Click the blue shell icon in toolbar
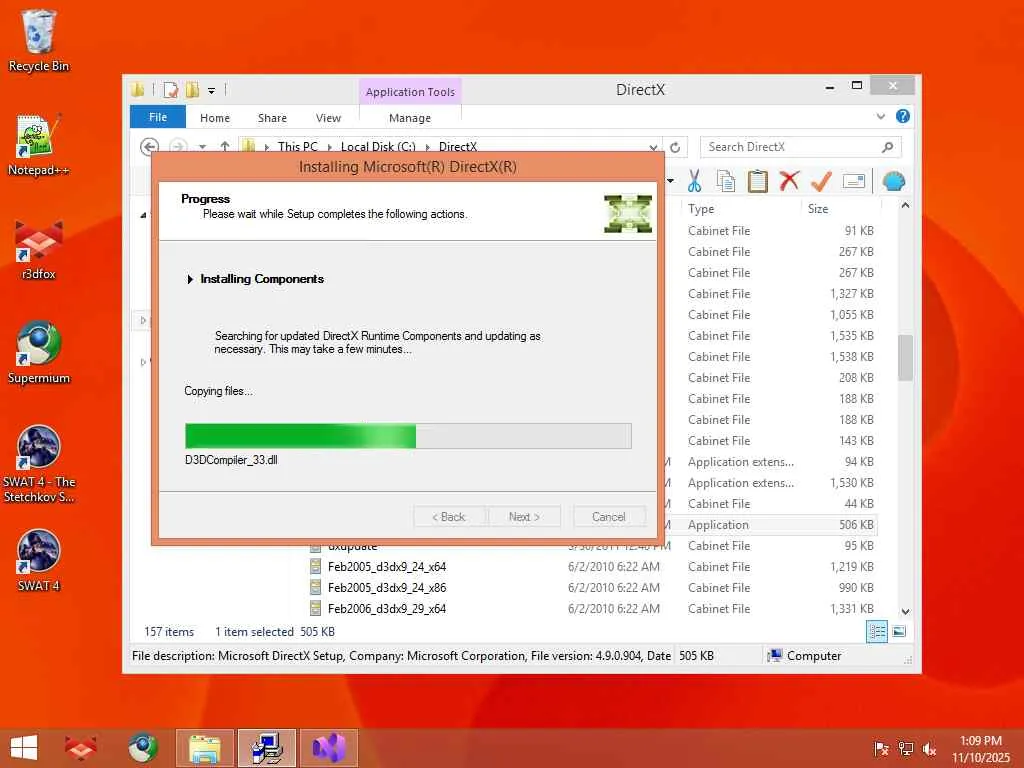The height and width of the screenshot is (768, 1024). coord(893,181)
